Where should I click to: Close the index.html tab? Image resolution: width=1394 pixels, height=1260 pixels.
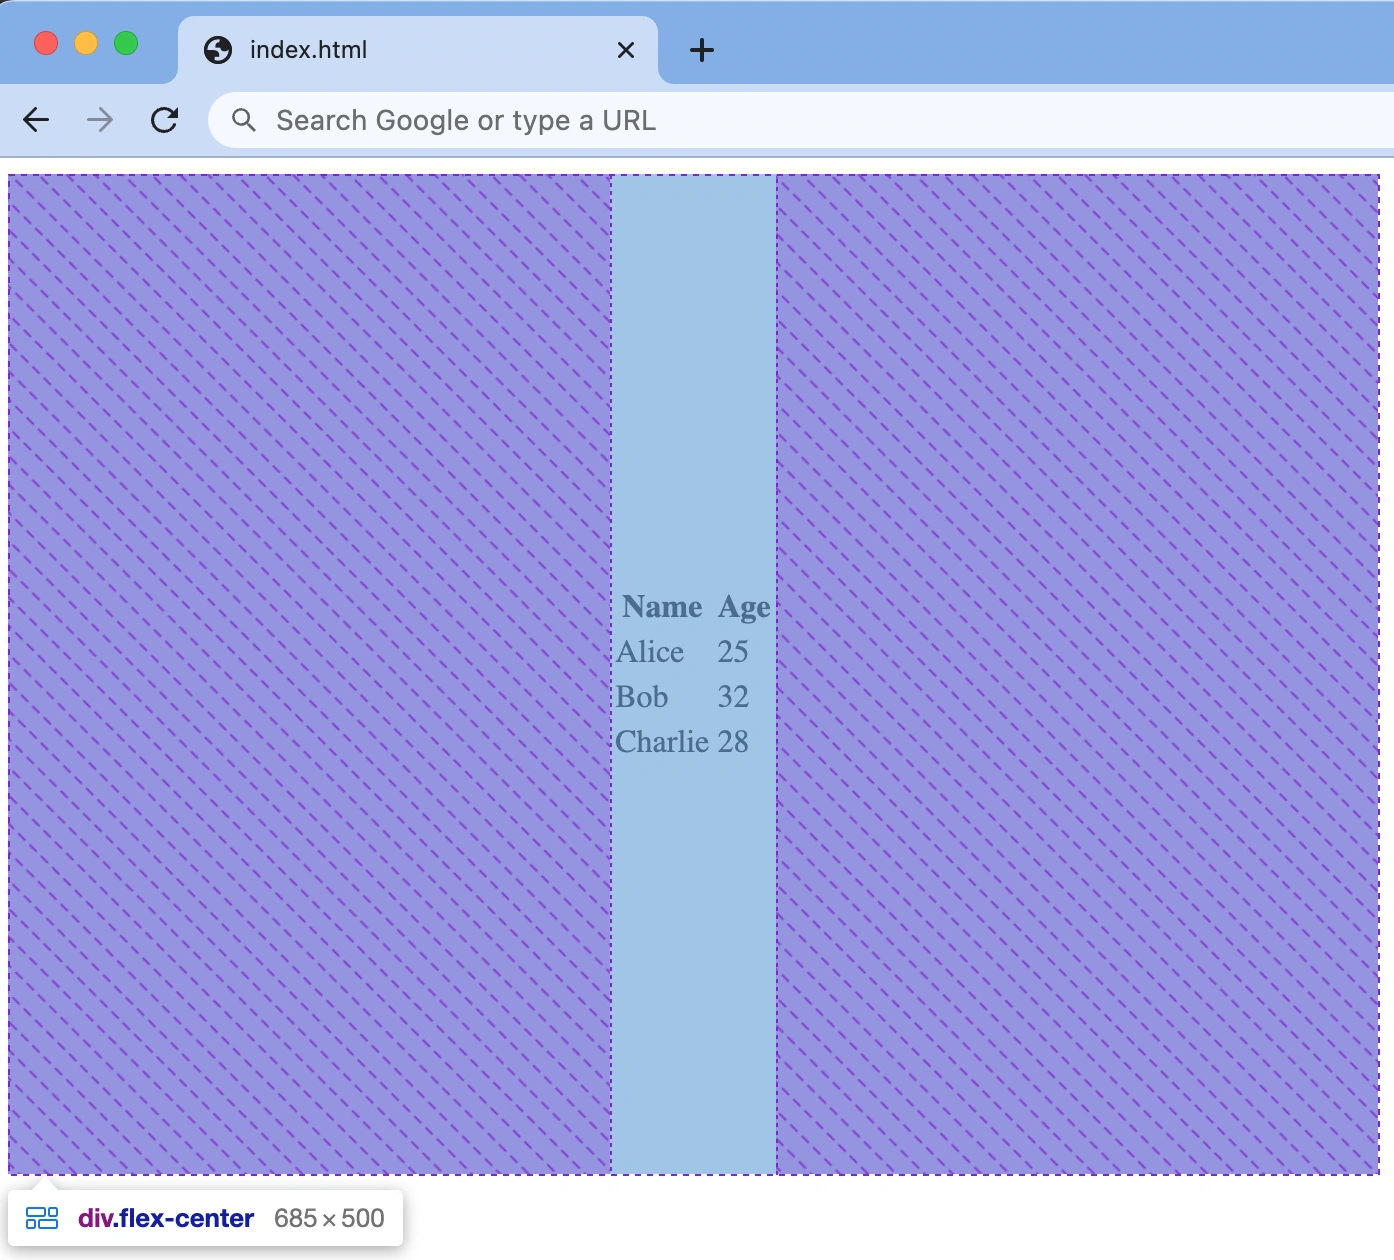626,50
